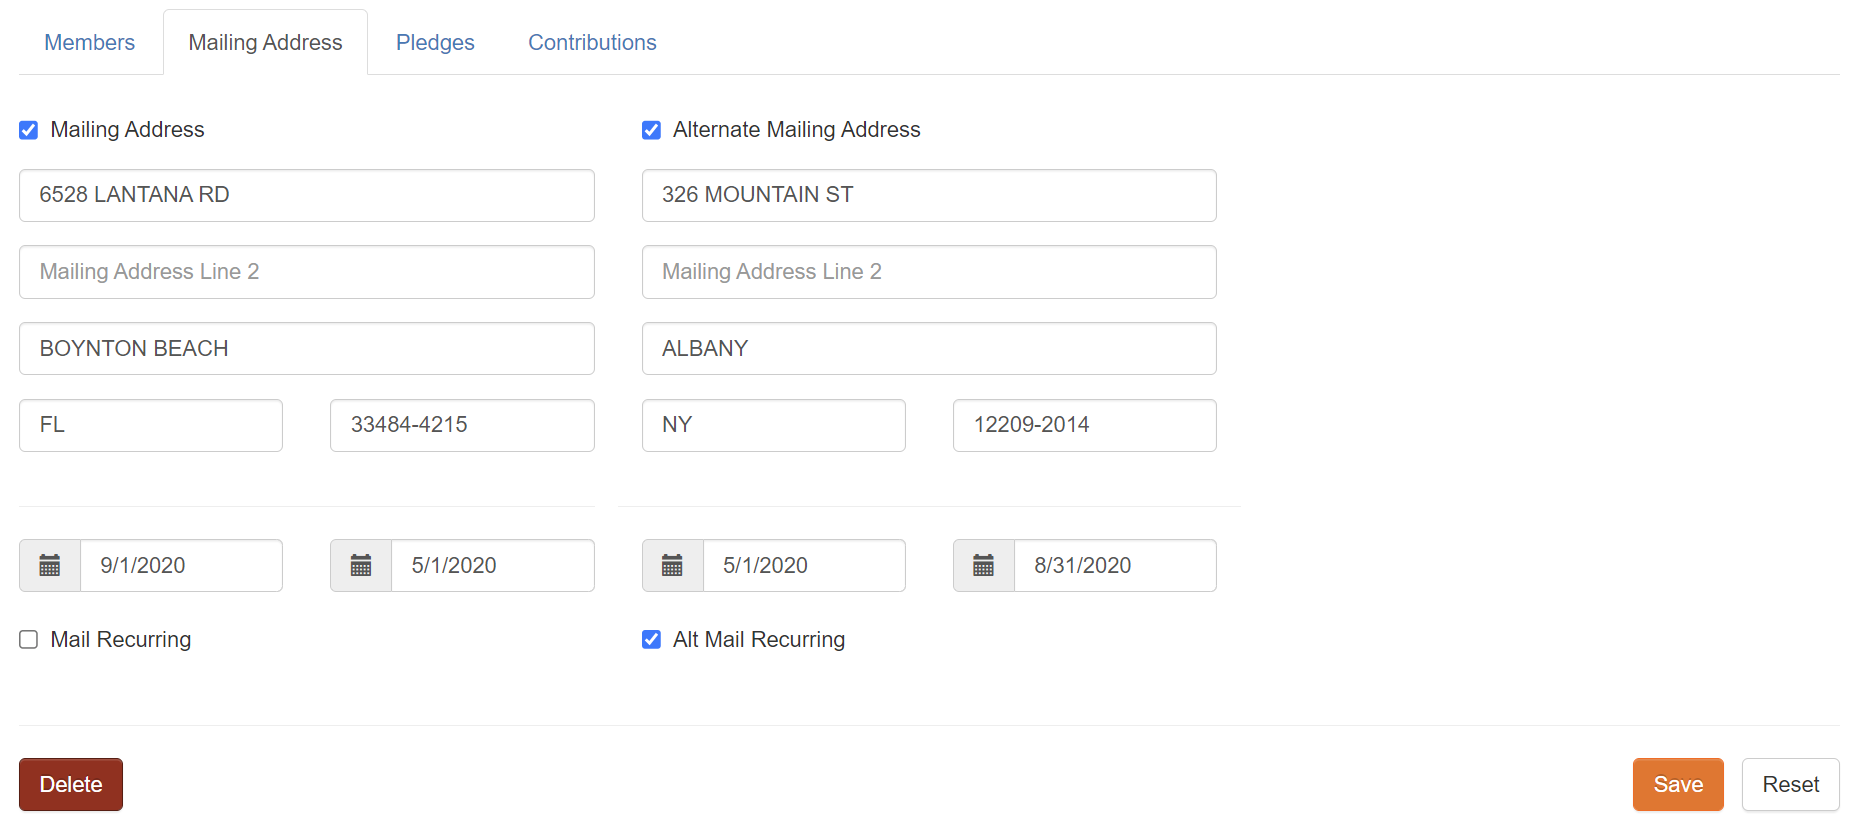Open the Pledges tab

point(435,42)
